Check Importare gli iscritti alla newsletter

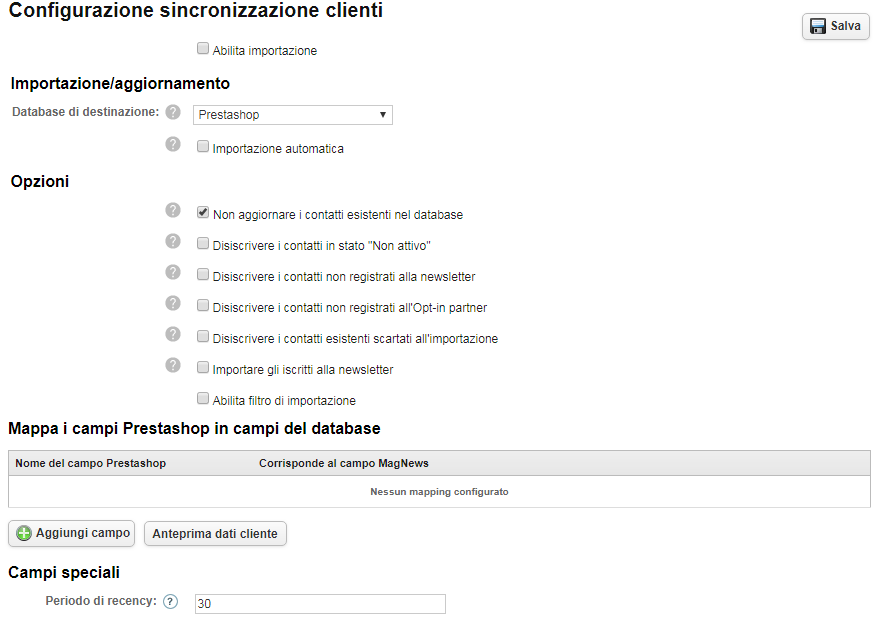pos(203,367)
